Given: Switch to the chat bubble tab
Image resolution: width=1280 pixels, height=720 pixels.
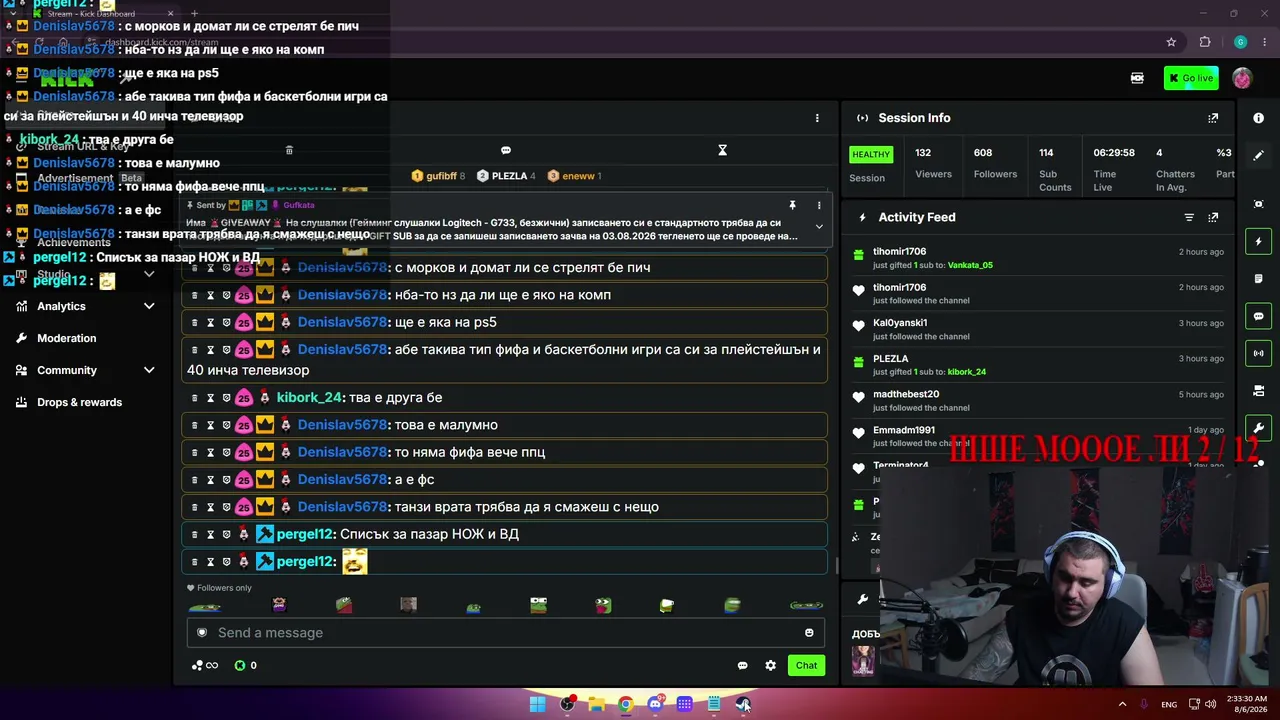Looking at the screenshot, I should pyautogui.click(x=506, y=150).
